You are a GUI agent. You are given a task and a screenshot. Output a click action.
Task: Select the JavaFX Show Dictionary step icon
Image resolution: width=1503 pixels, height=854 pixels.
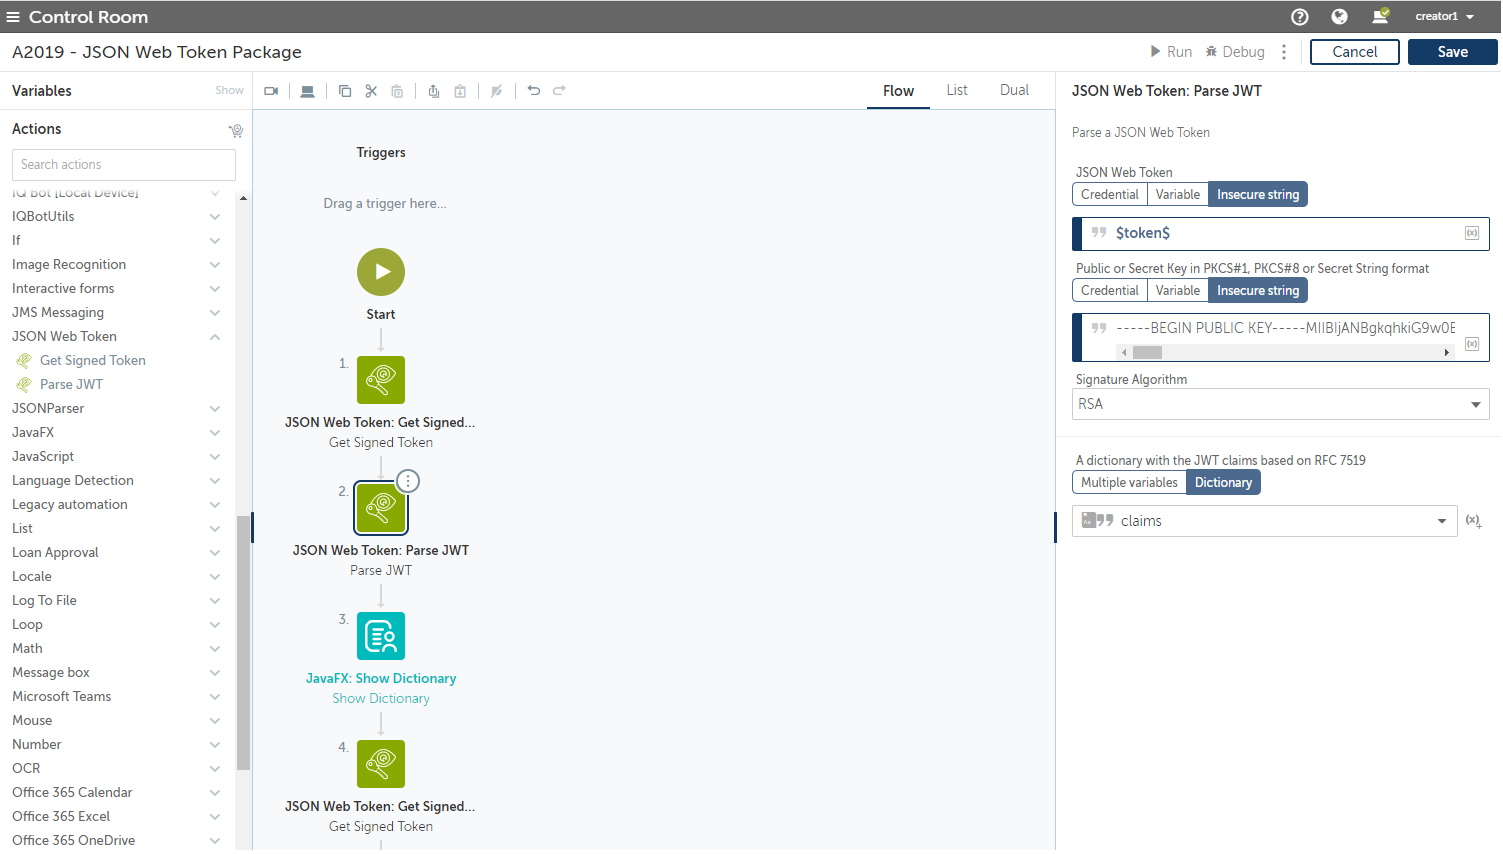381,636
